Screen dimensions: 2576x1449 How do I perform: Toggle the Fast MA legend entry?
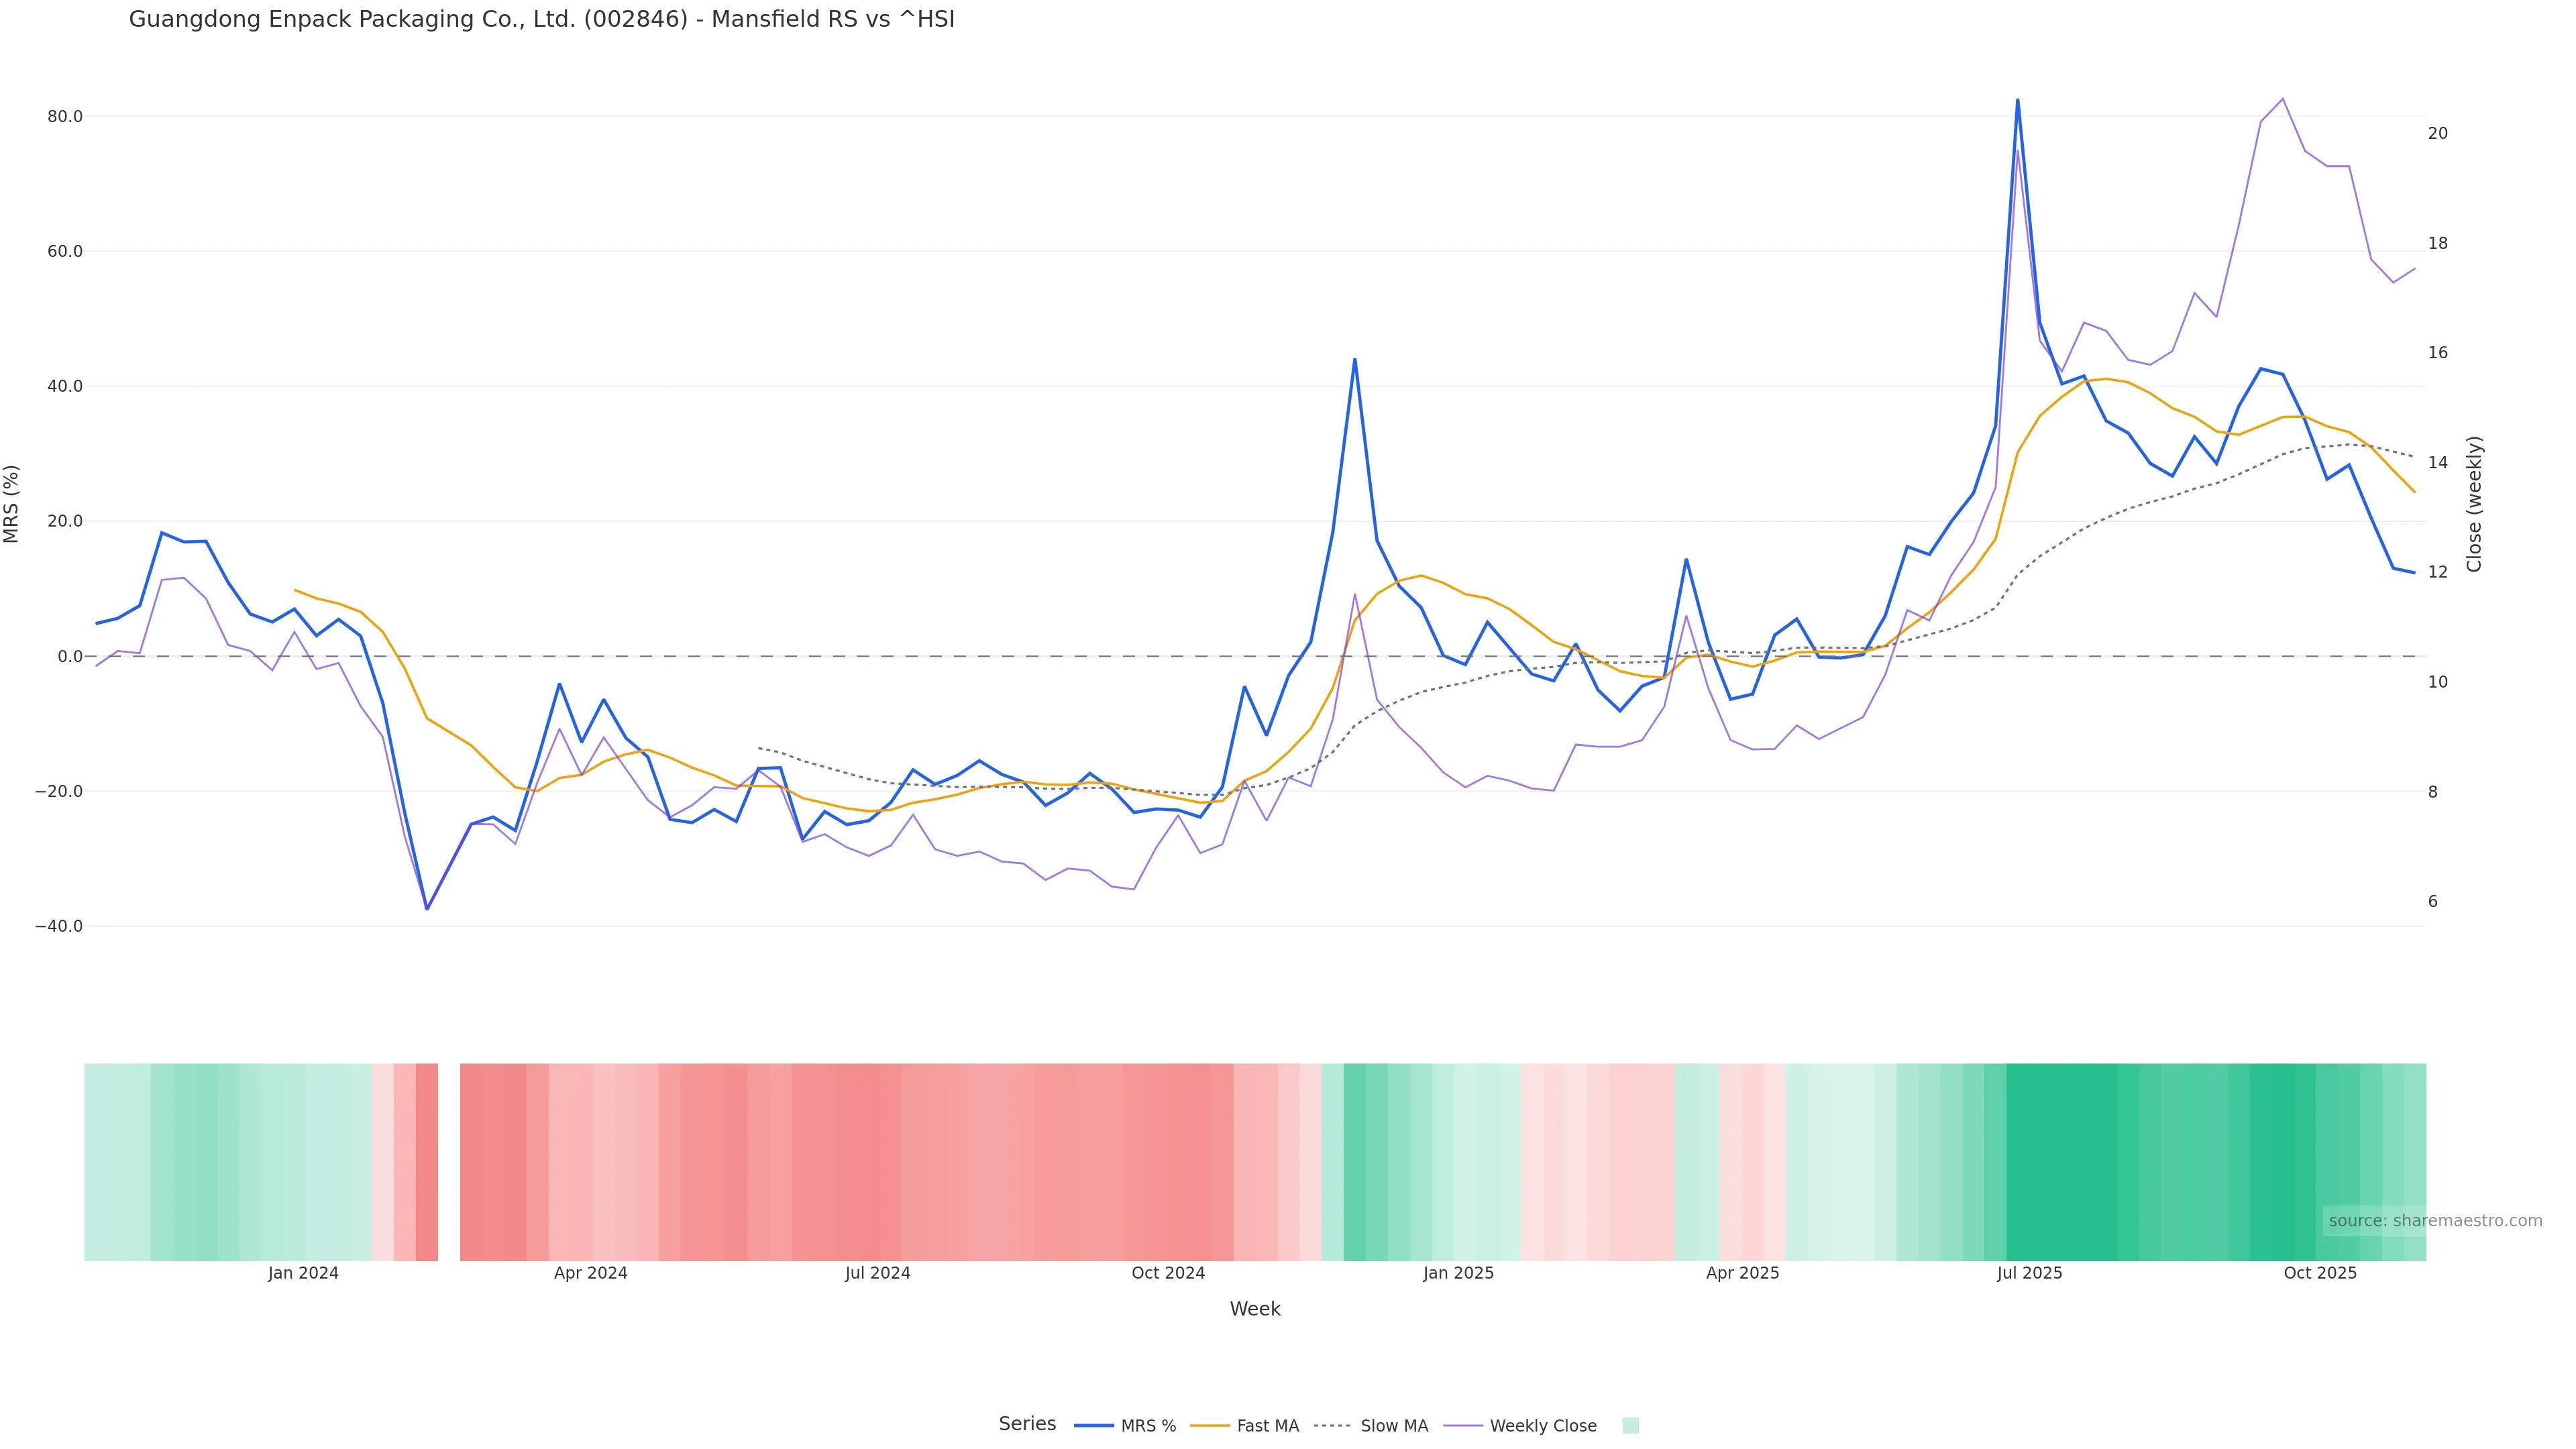pos(1267,1426)
